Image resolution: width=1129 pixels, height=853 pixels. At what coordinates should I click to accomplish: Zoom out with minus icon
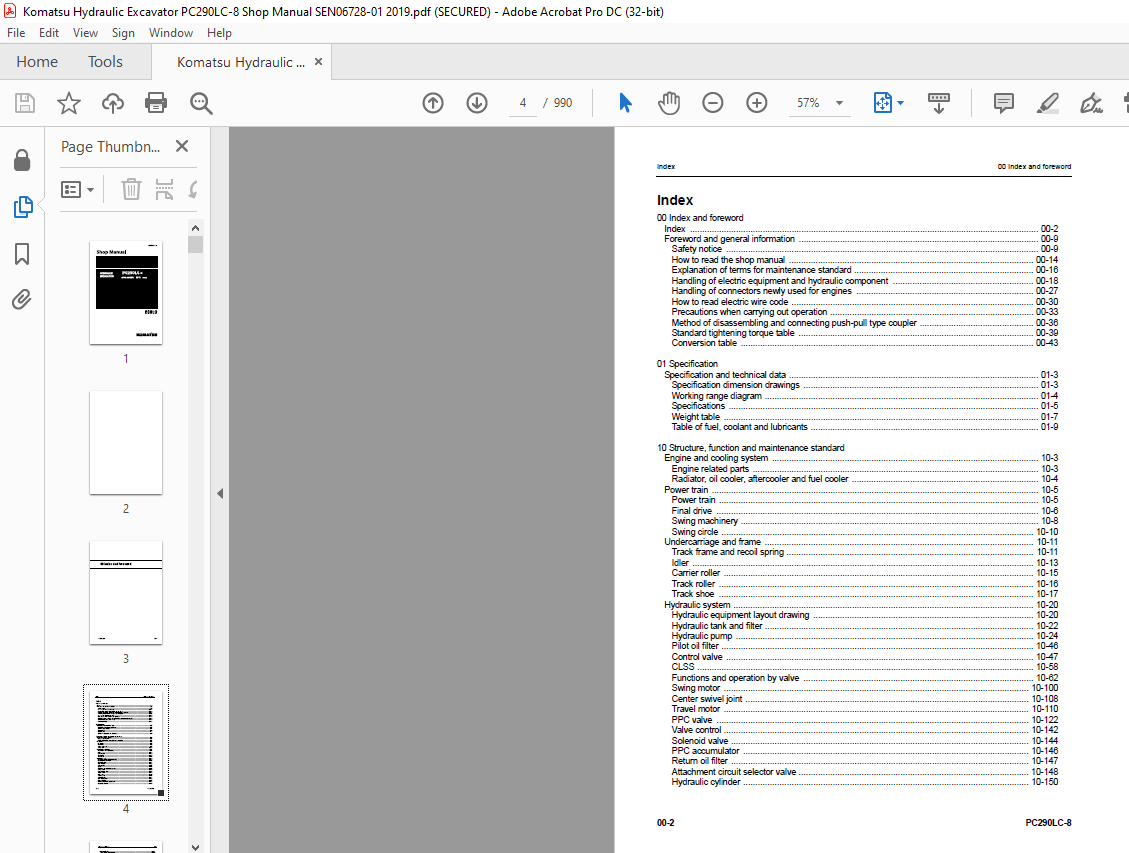point(713,103)
